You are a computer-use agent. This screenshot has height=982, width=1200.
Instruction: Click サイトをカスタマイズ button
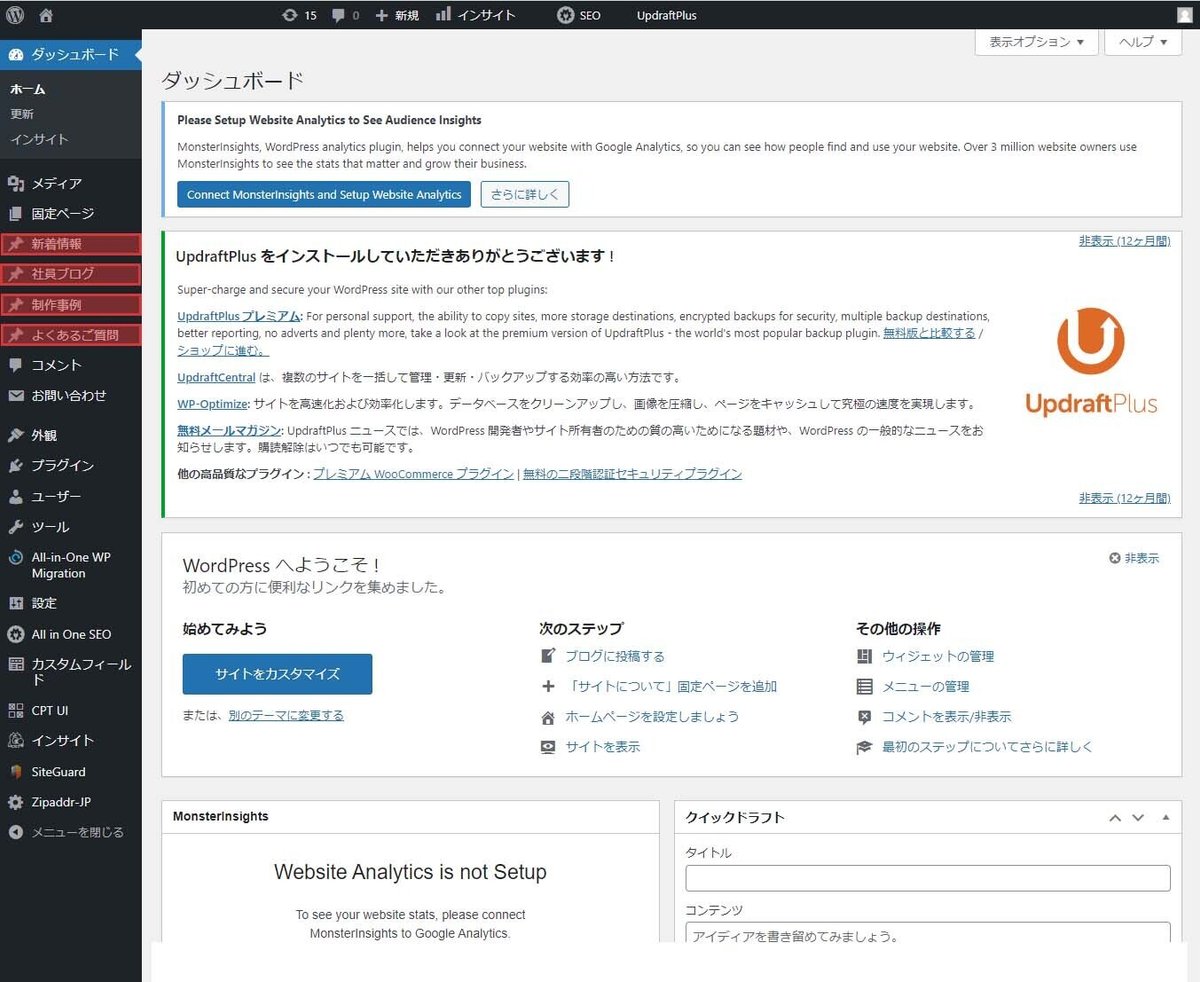(x=277, y=674)
